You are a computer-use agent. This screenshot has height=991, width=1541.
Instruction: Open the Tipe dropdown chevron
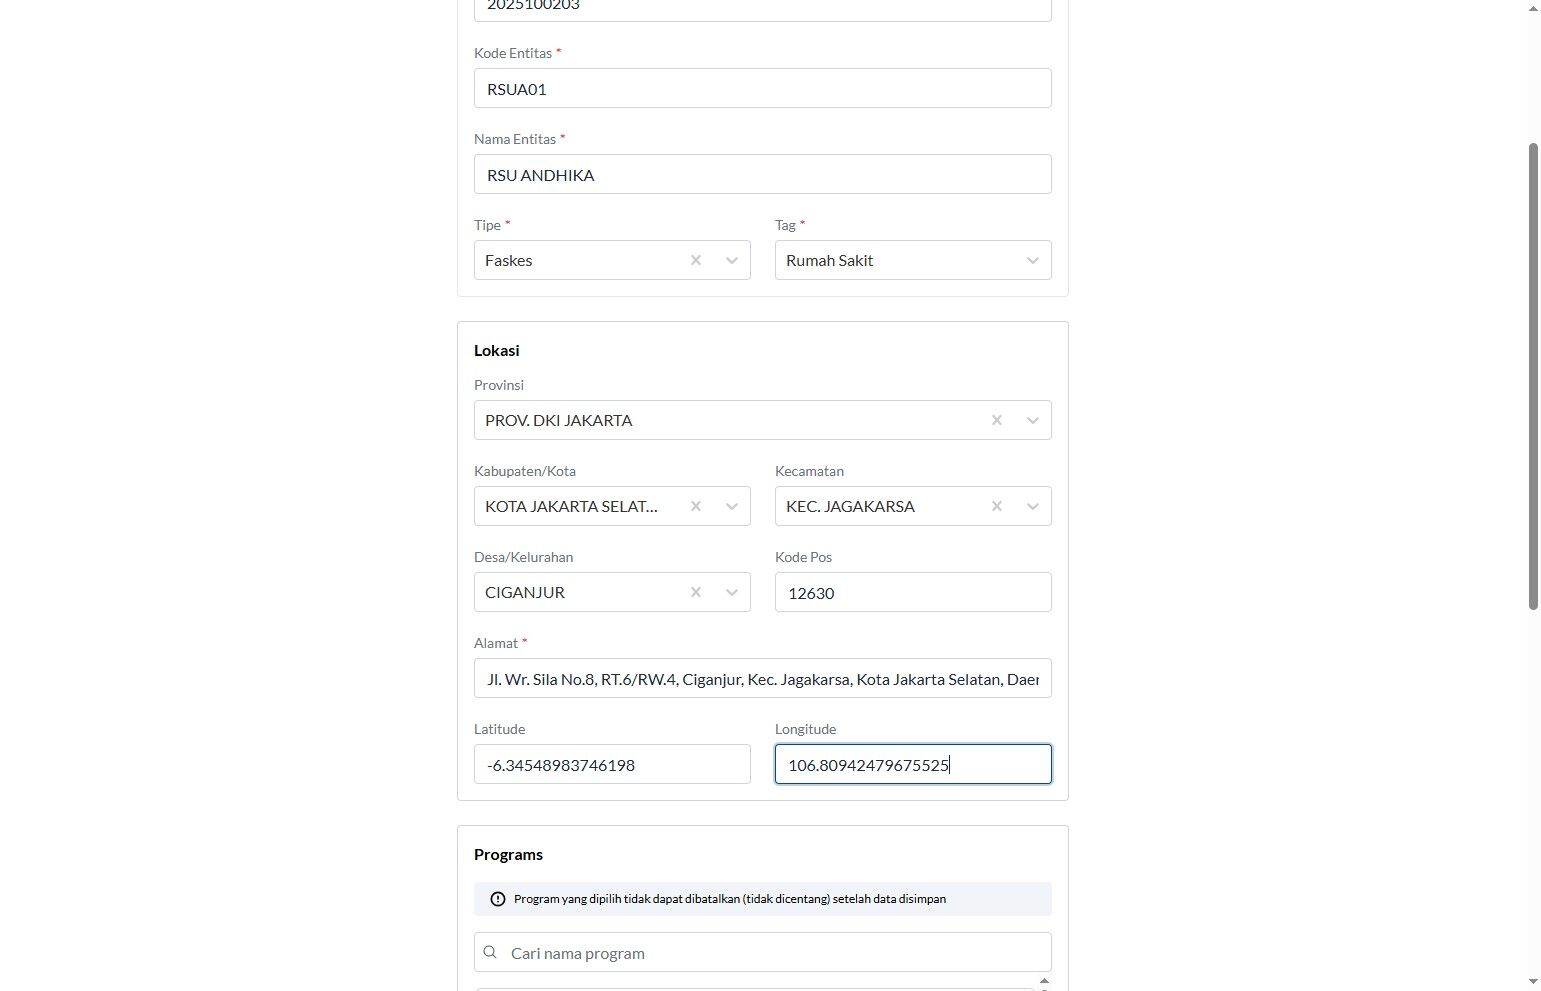732,260
